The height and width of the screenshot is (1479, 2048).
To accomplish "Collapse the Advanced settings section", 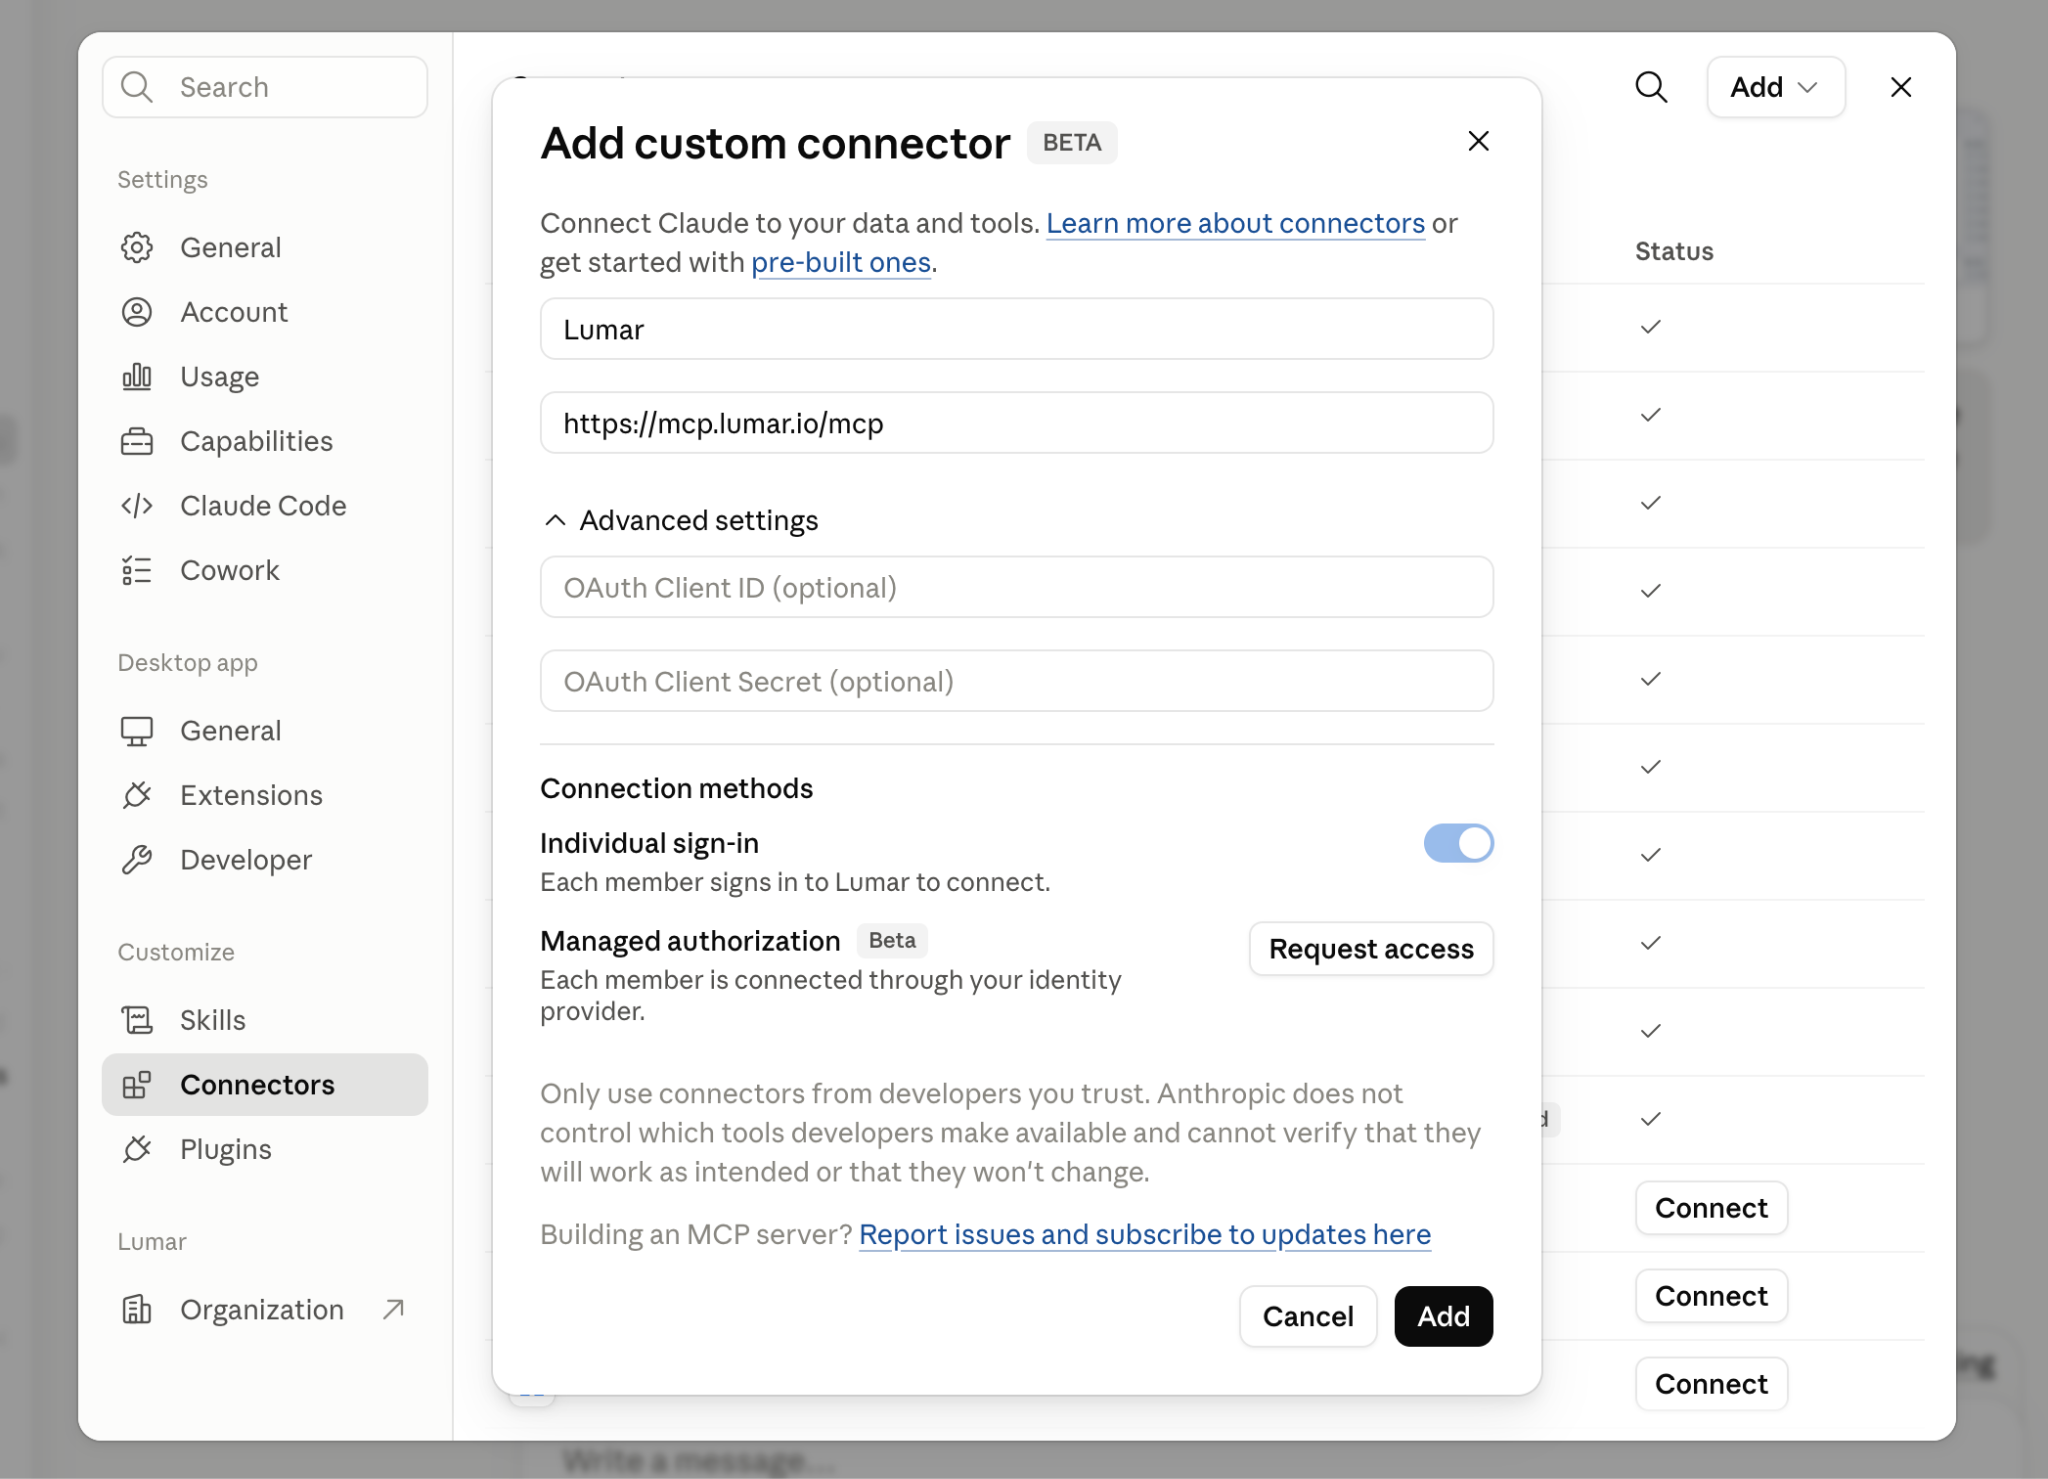I will [x=680, y=520].
